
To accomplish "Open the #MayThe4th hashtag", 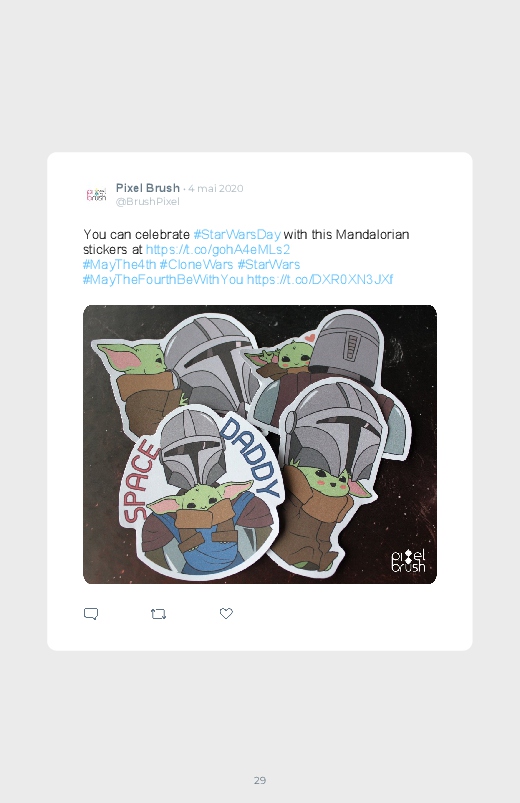I will pyautogui.click(x=119, y=264).
